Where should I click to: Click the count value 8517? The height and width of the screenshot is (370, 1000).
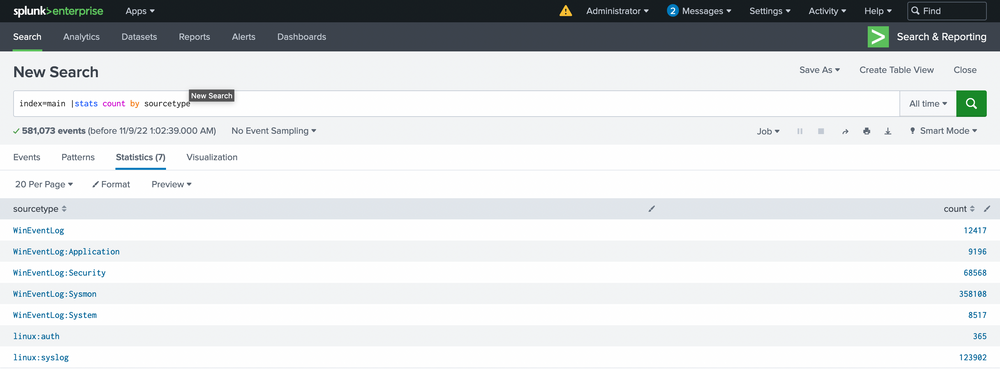point(977,315)
